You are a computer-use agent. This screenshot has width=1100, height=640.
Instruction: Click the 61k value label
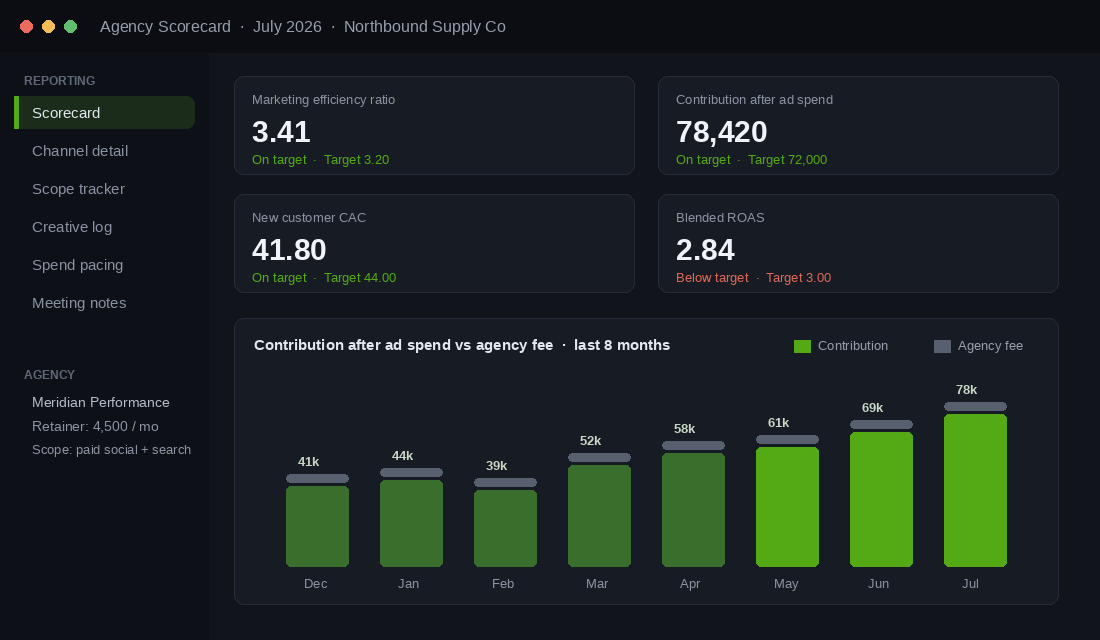(779, 422)
